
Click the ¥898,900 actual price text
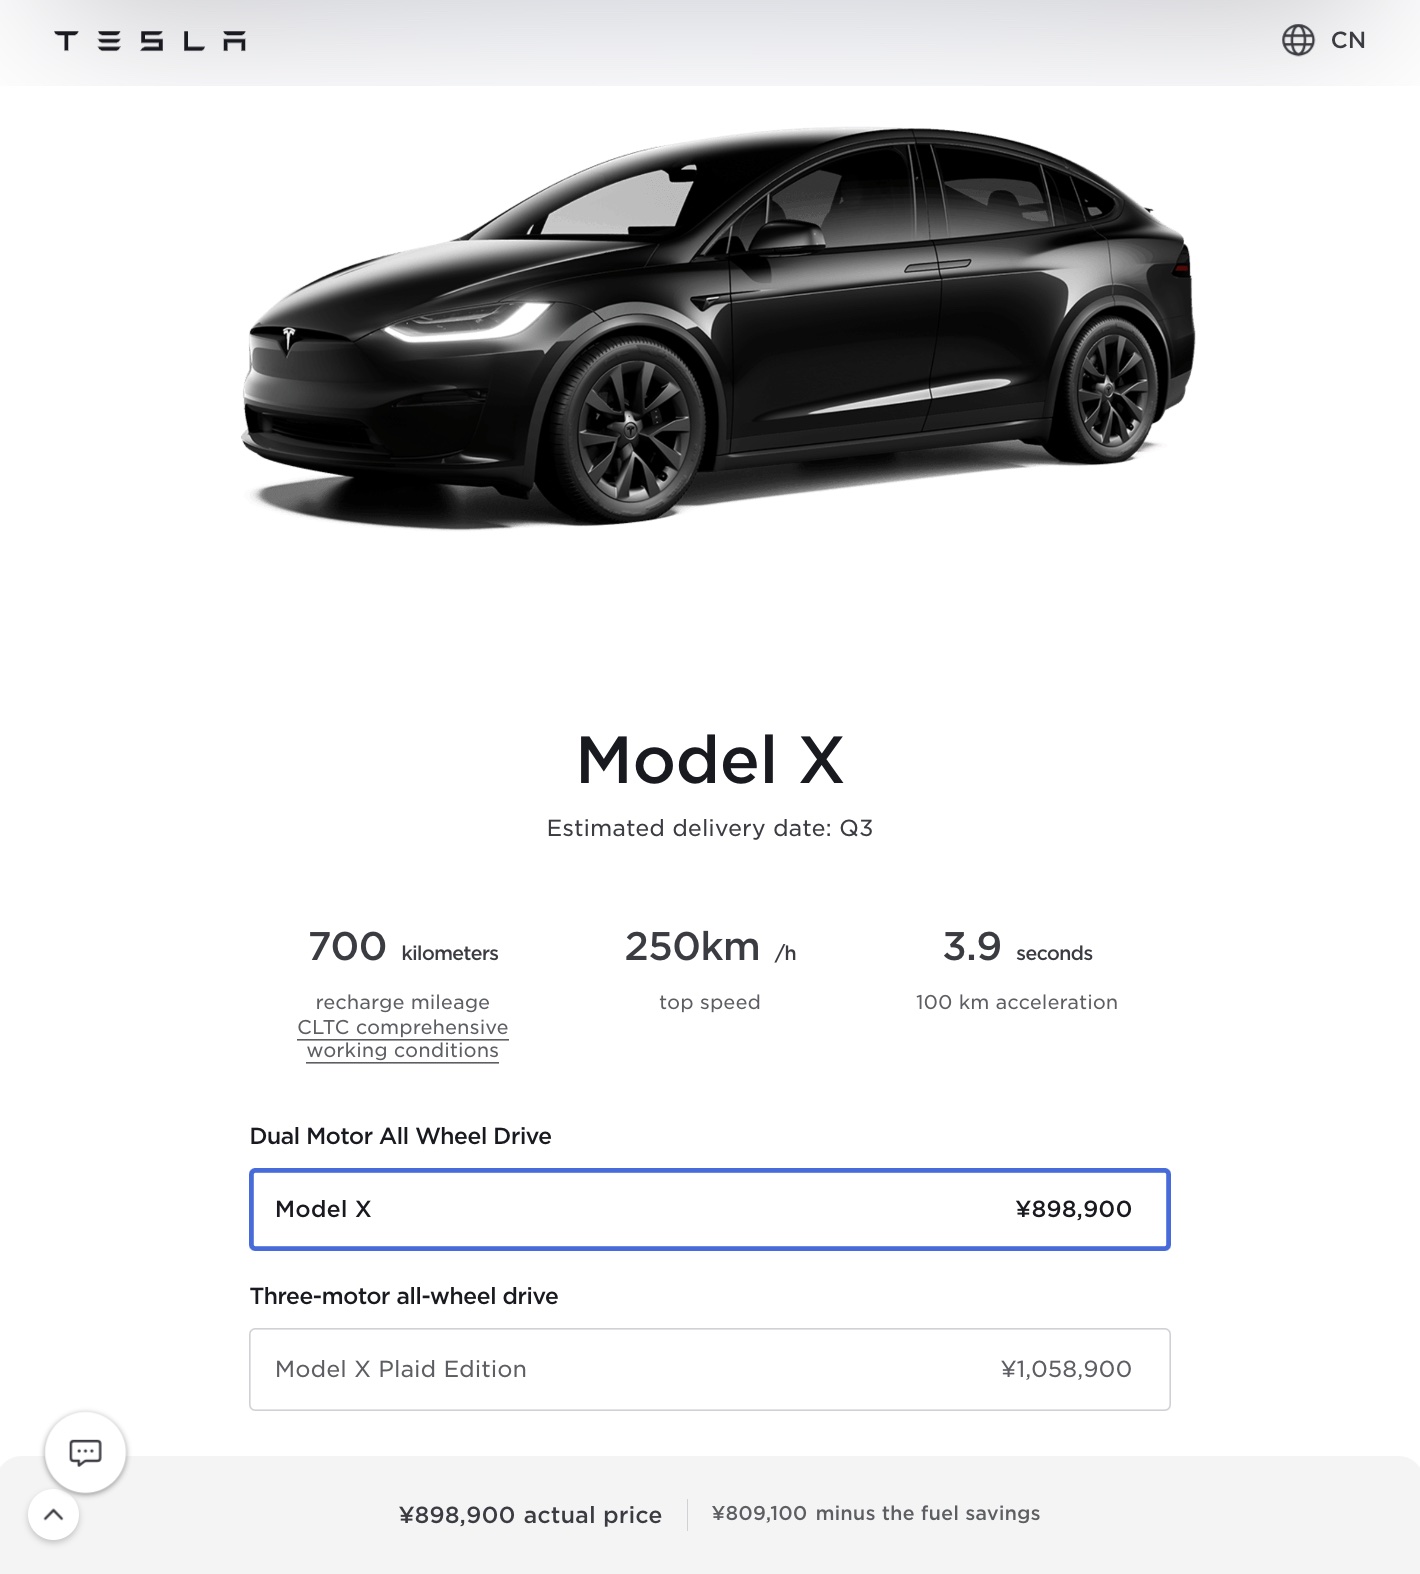point(530,1515)
